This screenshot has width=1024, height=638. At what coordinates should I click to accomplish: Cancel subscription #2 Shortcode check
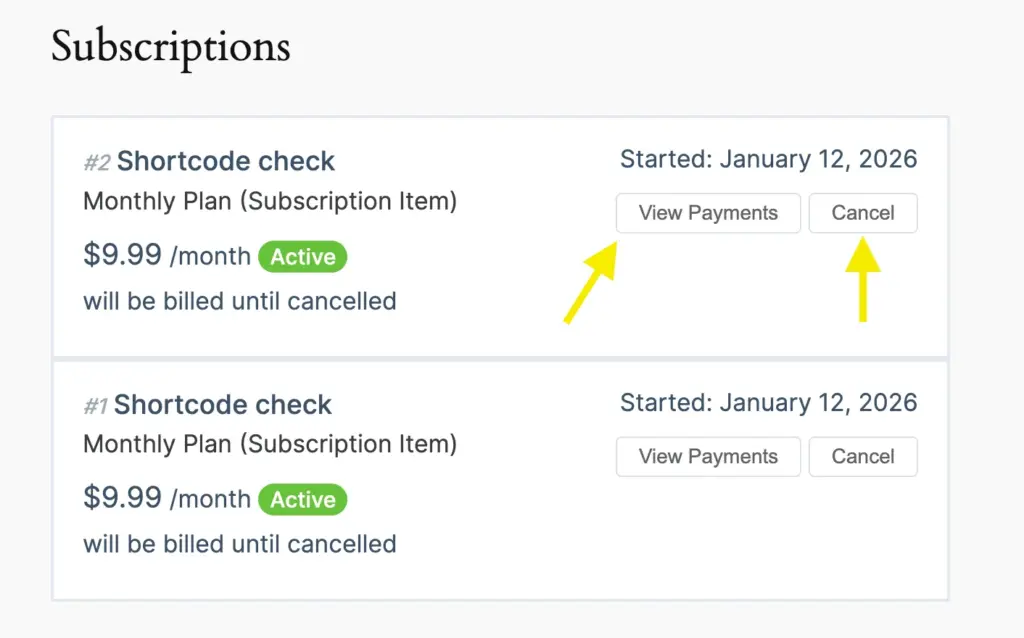pos(862,213)
